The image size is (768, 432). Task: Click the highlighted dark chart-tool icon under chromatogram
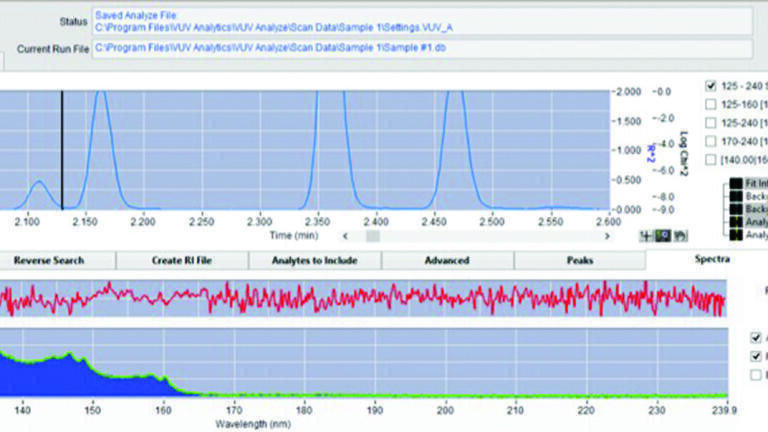pyautogui.click(x=663, y=236)
